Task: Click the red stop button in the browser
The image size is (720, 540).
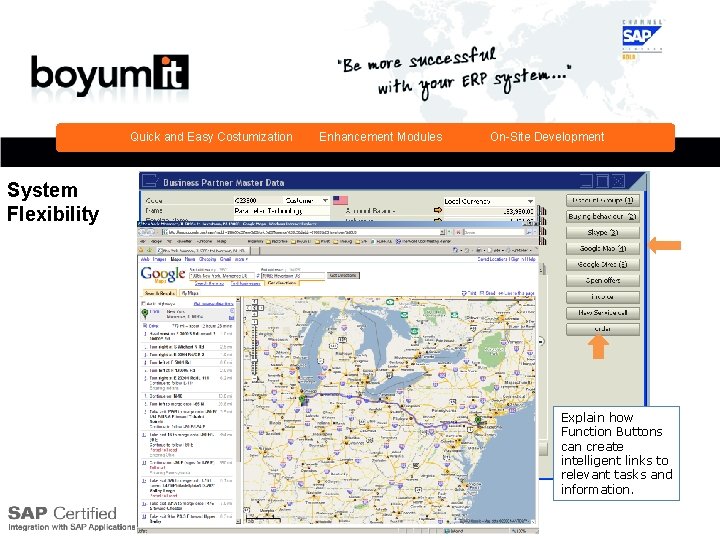Action: pyautogui.click(x=457, y=232)
